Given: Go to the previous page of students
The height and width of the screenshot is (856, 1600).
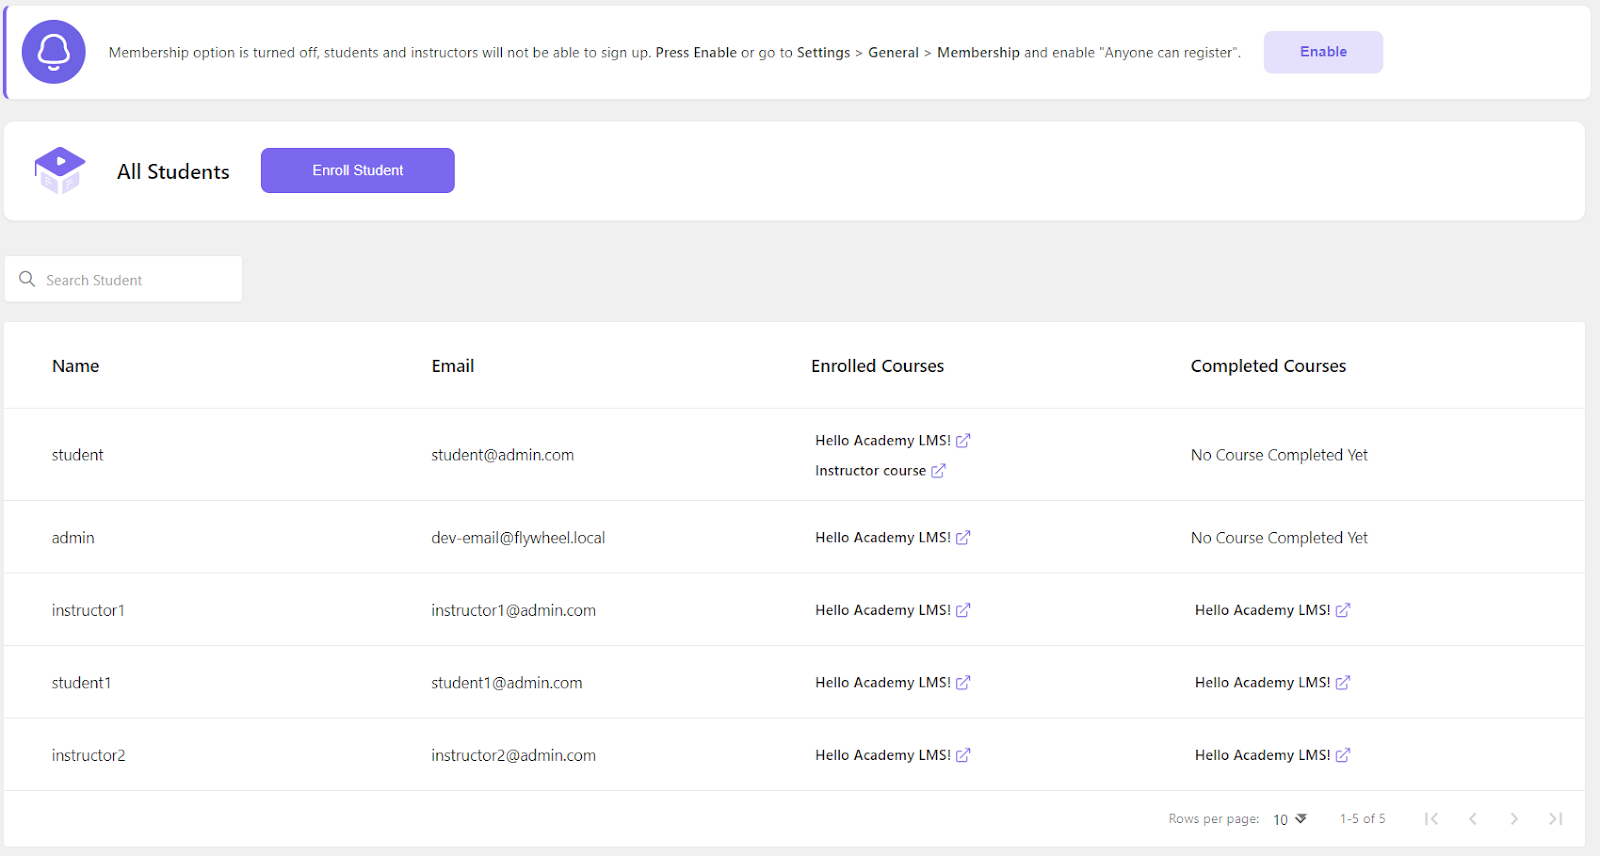Looking at the screenshot, I should (1473, 819).
